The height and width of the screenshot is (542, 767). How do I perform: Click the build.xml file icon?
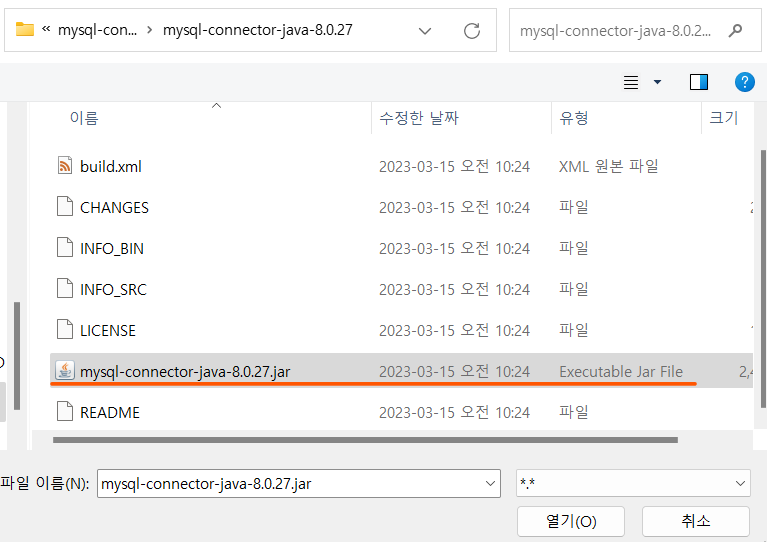[x=65, y=166]
